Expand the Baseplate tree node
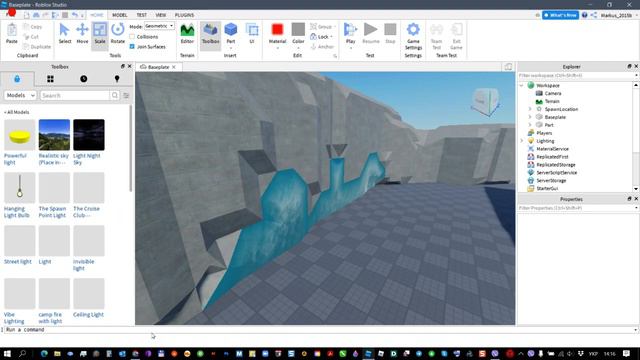Image resolution: width=640 pixels, height=360 pixels. (x=530, y=117)
